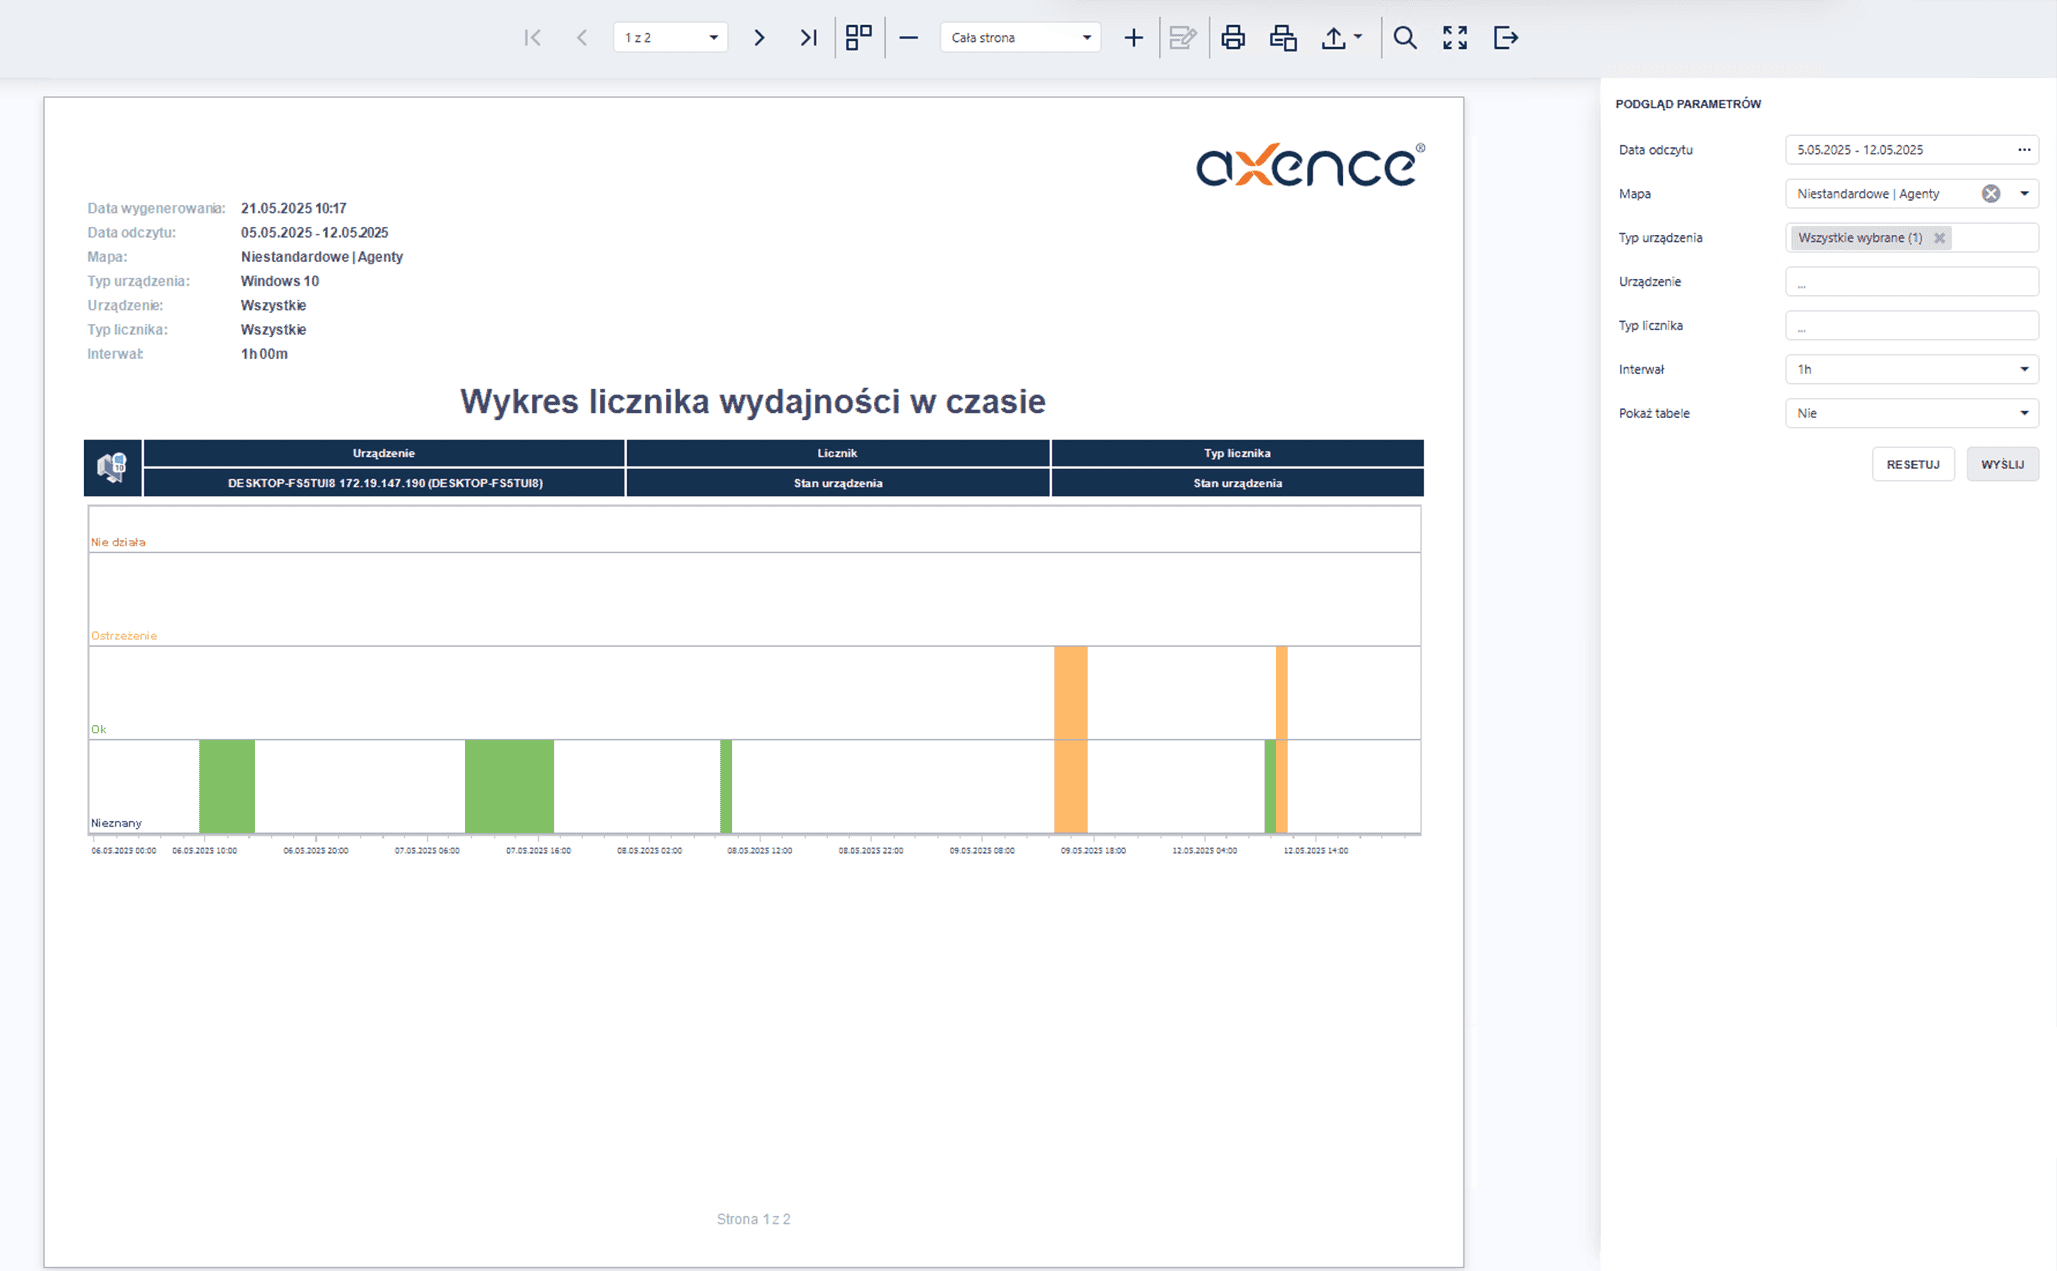Zoom out with the minus icon

[908, 38]
